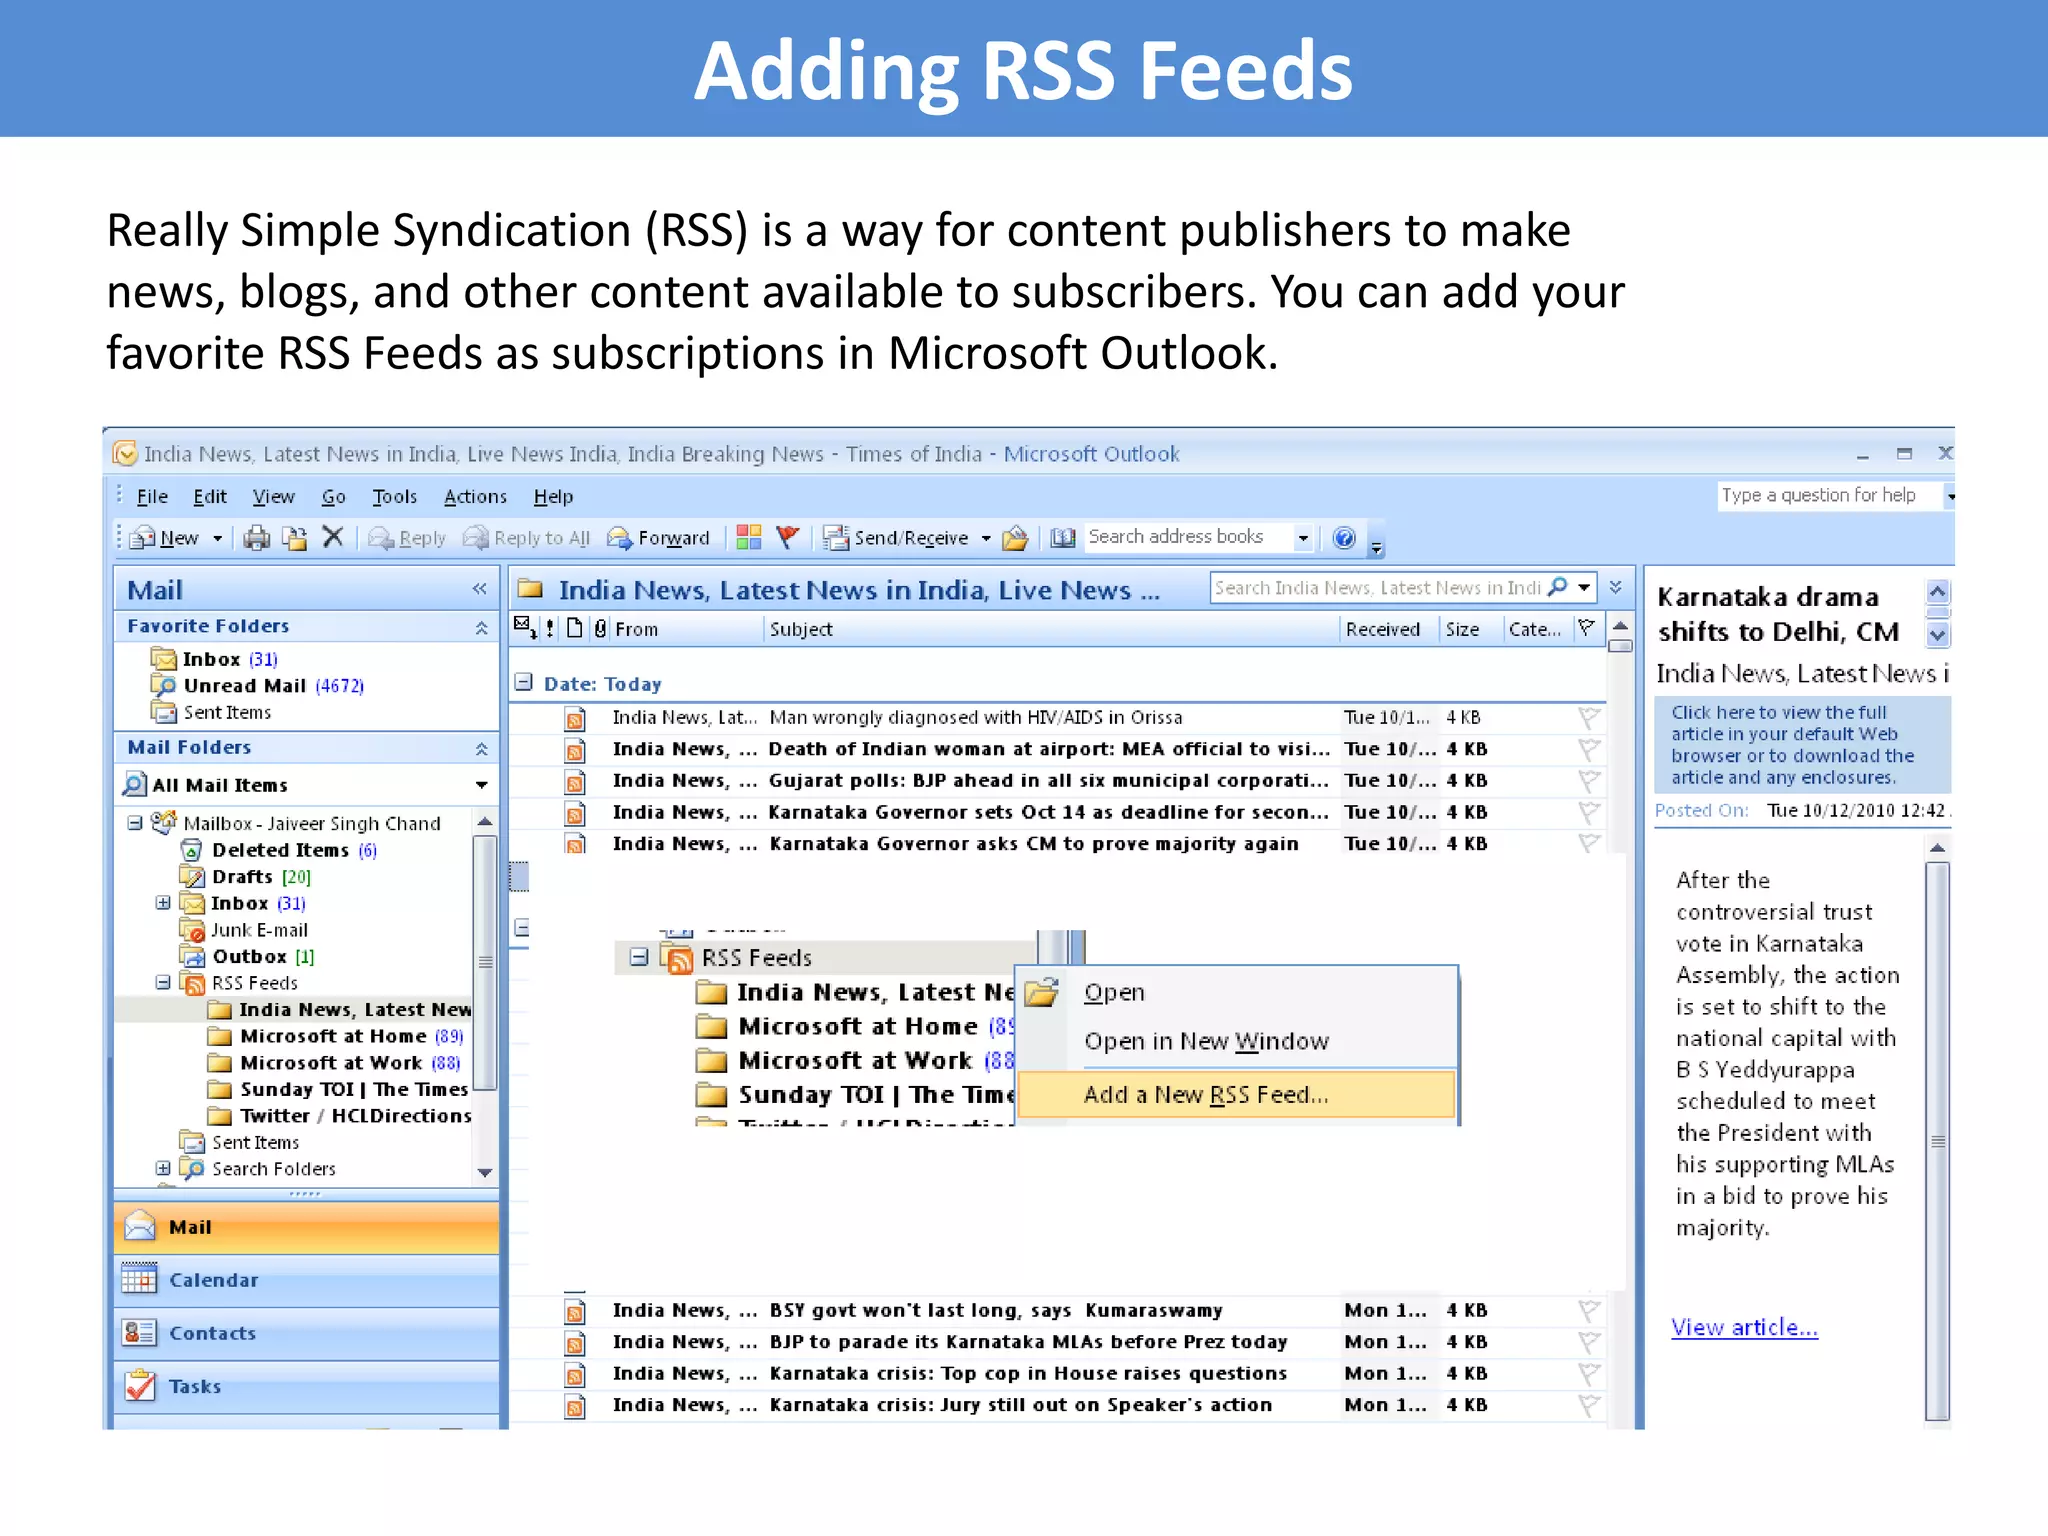Click the Move to Folder icon
This screenshot has width=2048, height=1536.
click(294, 538)
